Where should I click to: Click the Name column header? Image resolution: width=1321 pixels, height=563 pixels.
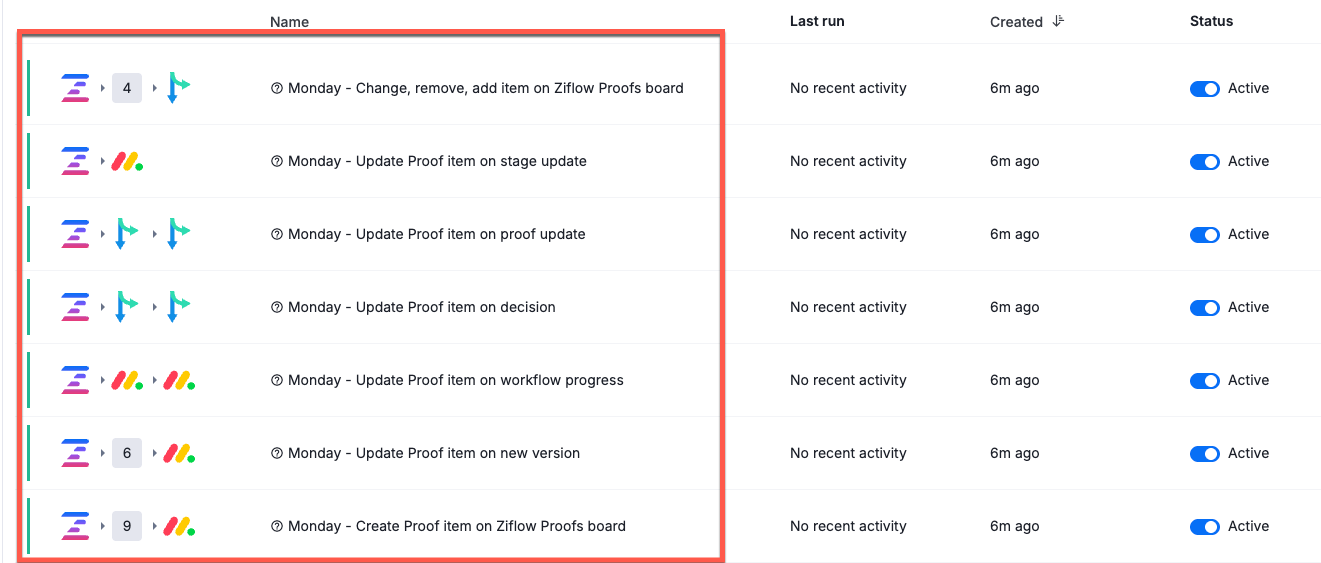[x=289, y=21]
